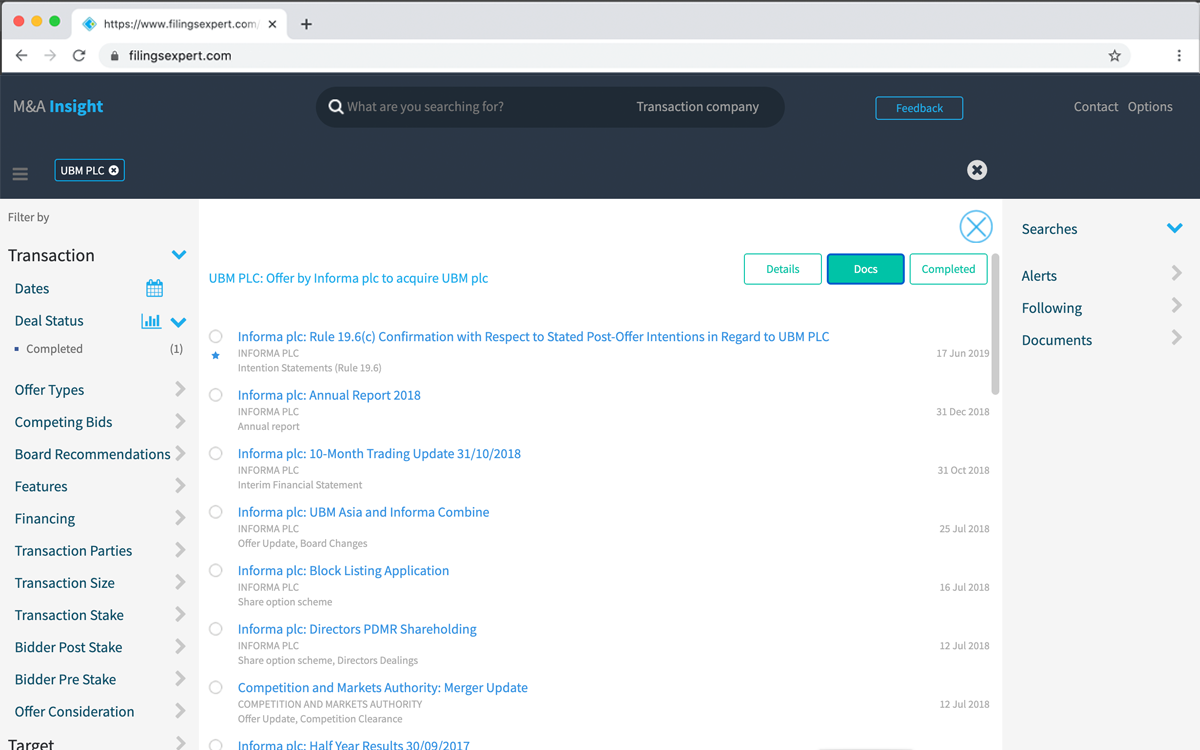Select radio for UBM Asia and Informa Combine

(x=216, y=512)
